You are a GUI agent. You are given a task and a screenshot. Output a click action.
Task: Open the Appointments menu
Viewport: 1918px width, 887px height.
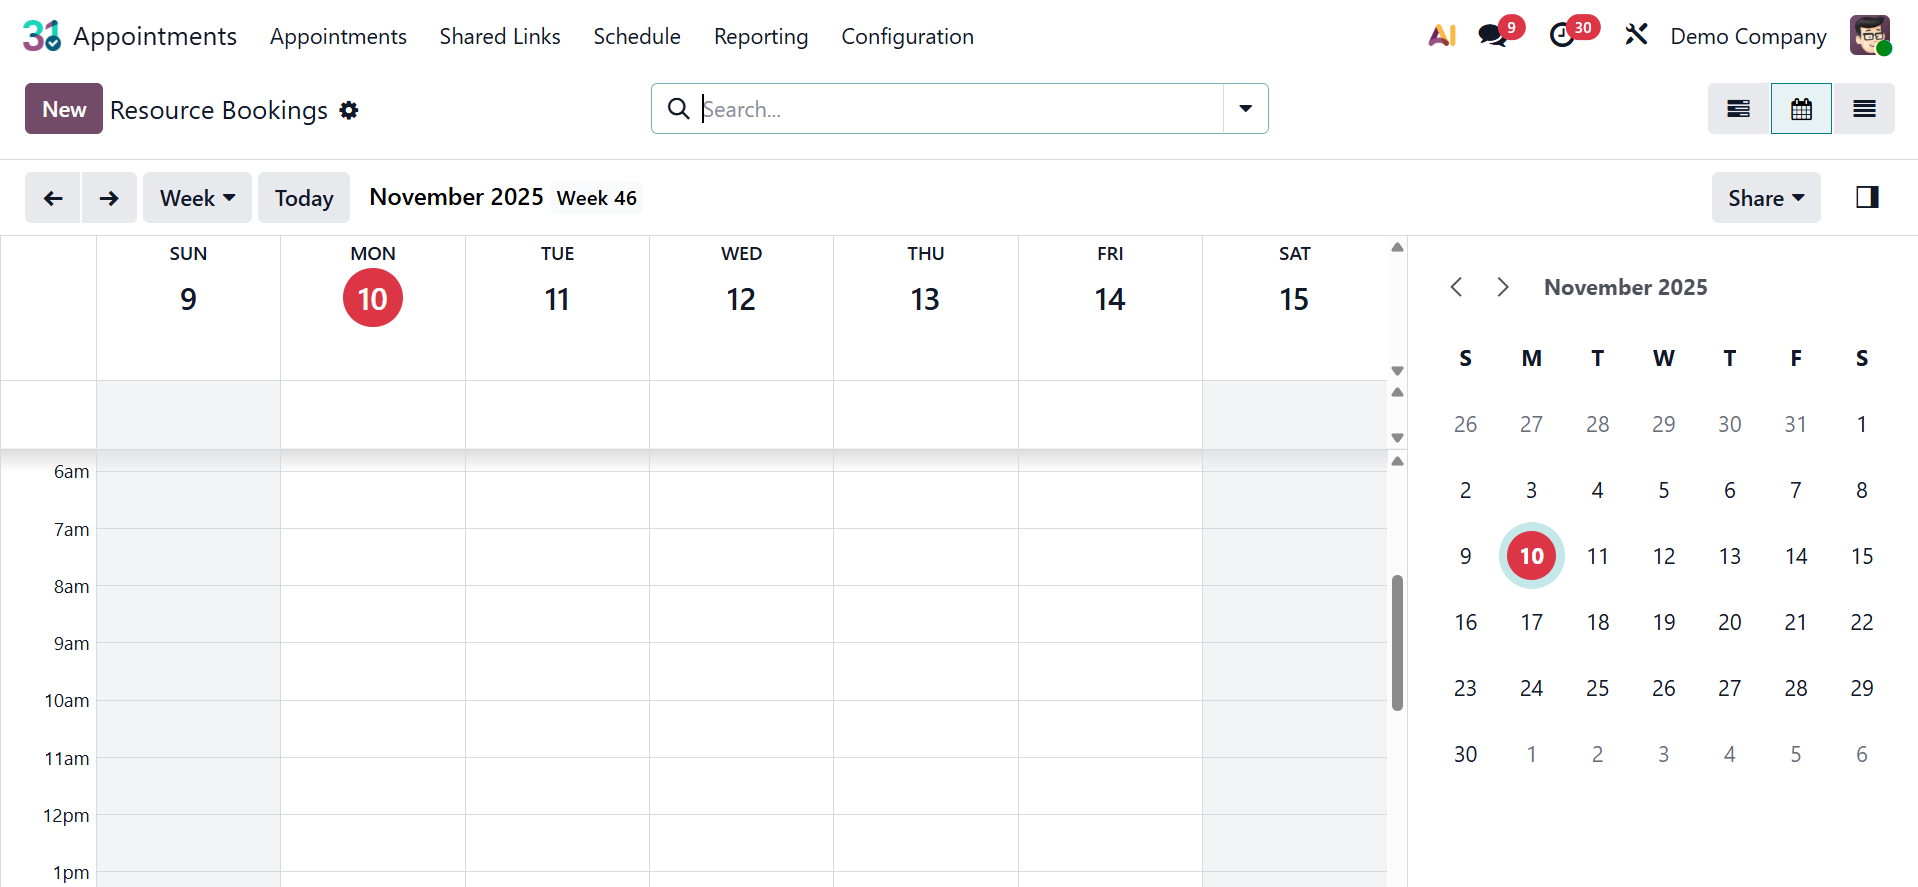coord(338,36)
